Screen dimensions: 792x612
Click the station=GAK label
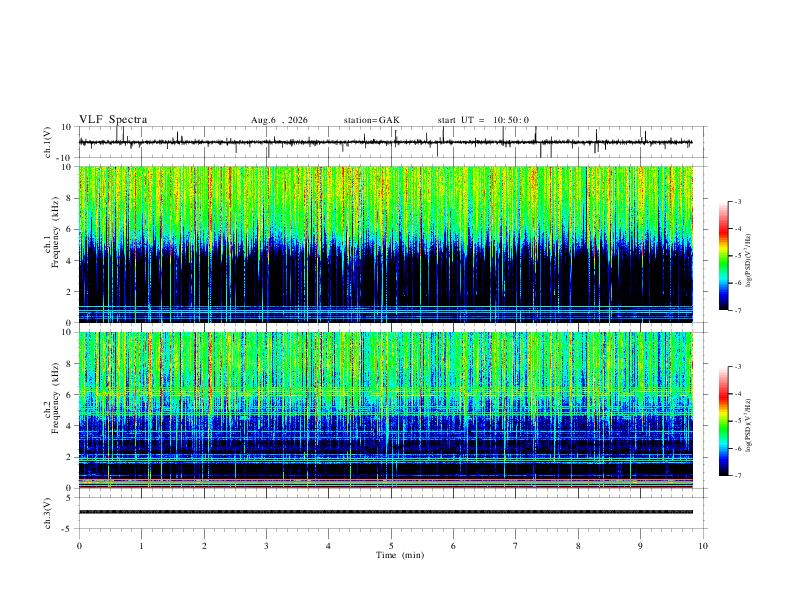click(371, 120)
